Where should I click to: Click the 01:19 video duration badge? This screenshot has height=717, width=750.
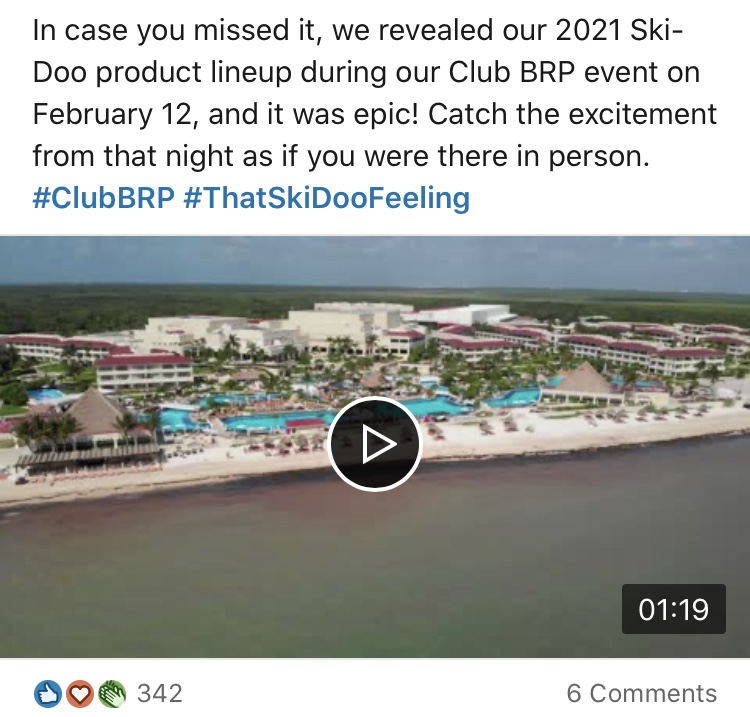tap(673, 609)
